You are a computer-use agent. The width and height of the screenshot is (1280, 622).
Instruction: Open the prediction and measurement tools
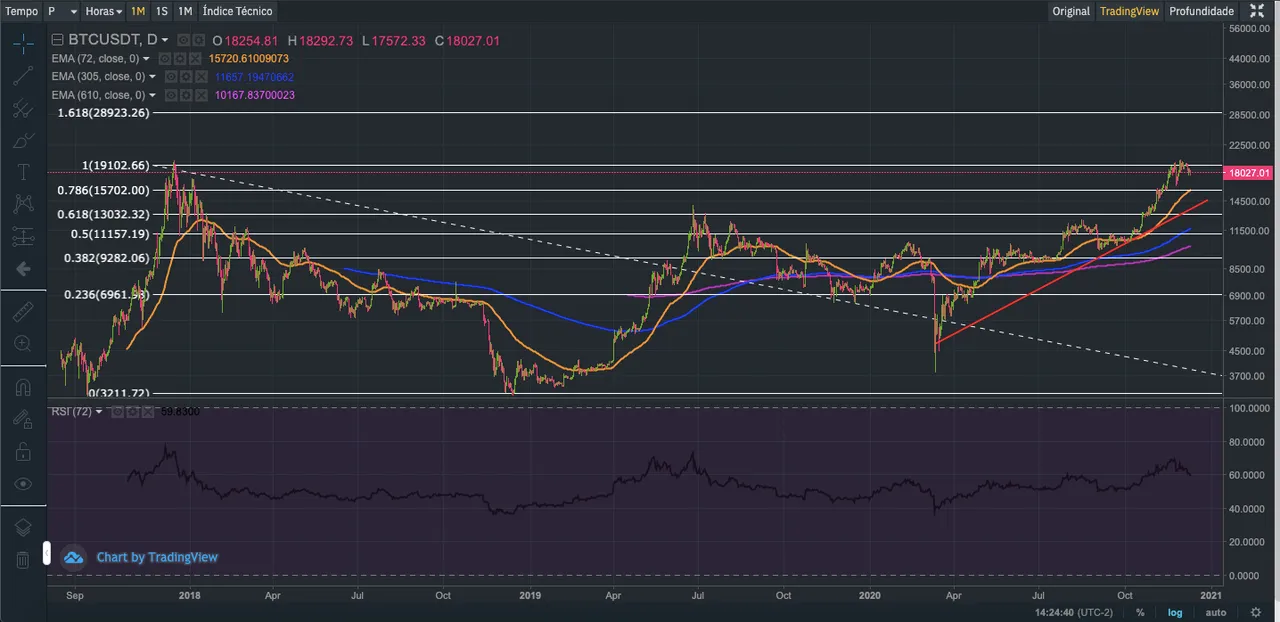22,236
